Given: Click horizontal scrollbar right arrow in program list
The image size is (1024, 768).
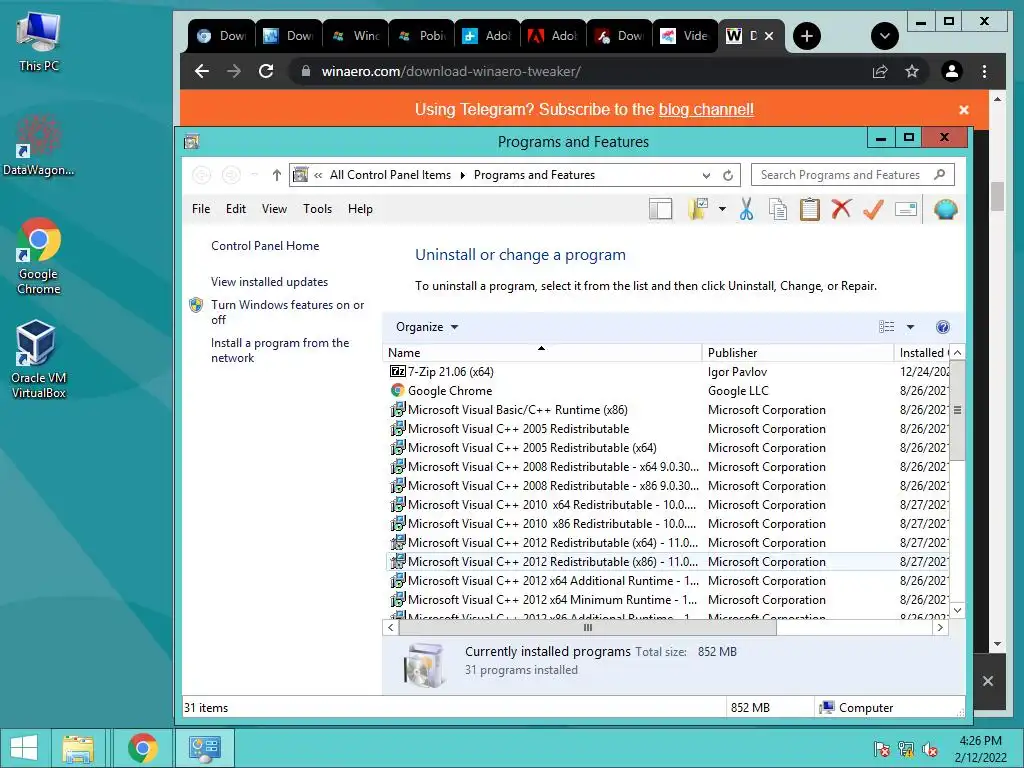Looking at the screenshot, I should coord(940,628).
